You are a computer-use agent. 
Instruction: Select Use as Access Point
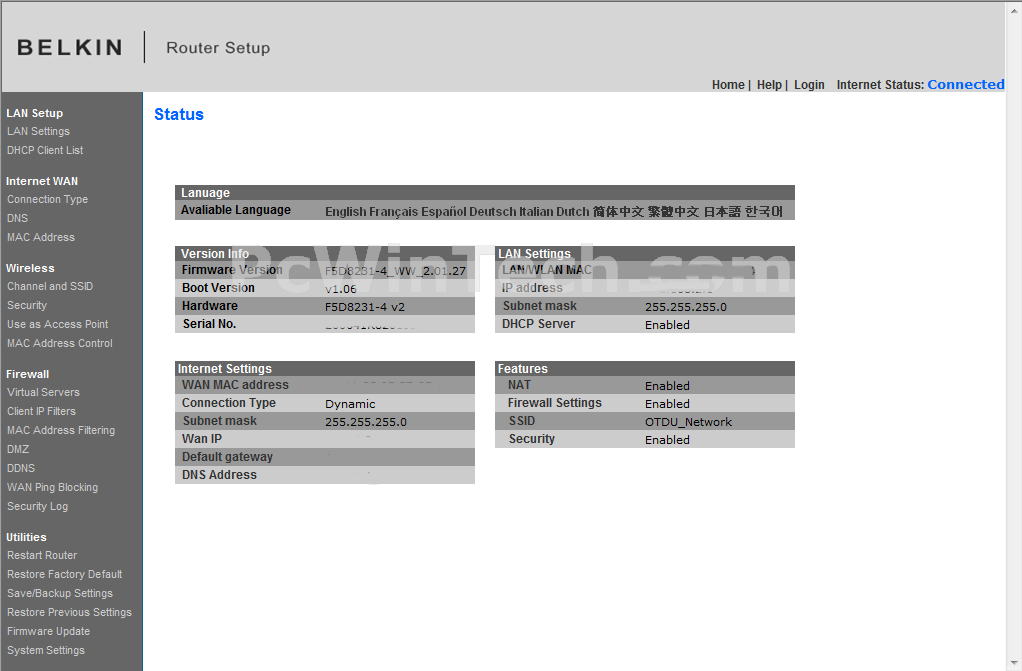coord(57,323)
